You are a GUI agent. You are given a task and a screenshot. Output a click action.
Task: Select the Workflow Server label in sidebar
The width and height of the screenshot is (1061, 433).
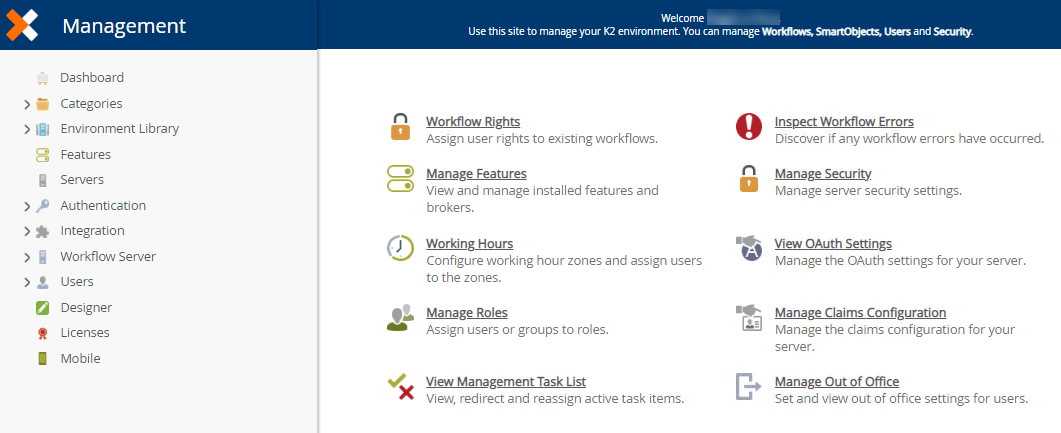pos(108,257)
